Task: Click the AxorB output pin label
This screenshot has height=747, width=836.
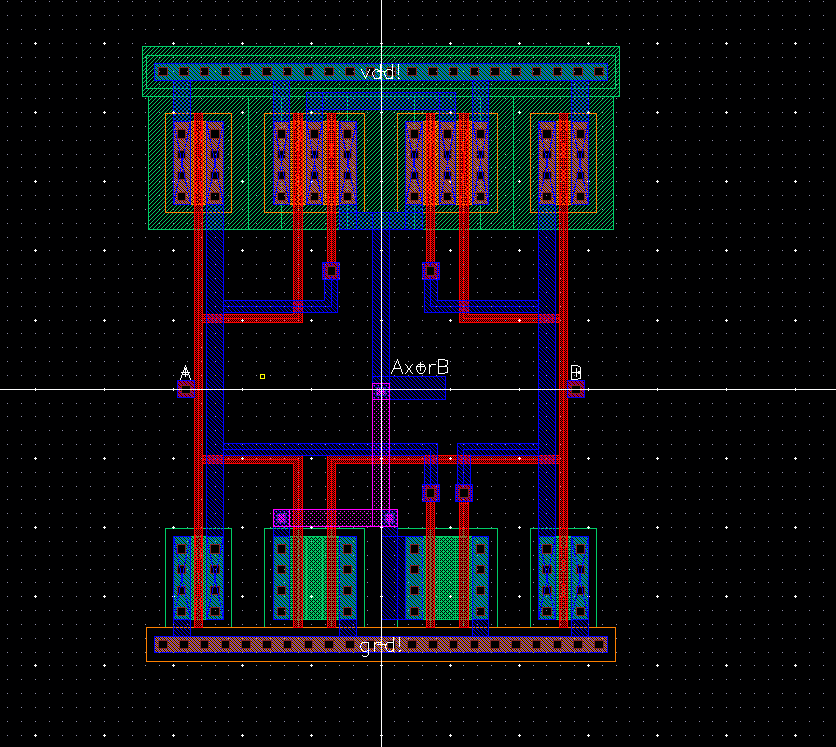Action: click(420, 367)
